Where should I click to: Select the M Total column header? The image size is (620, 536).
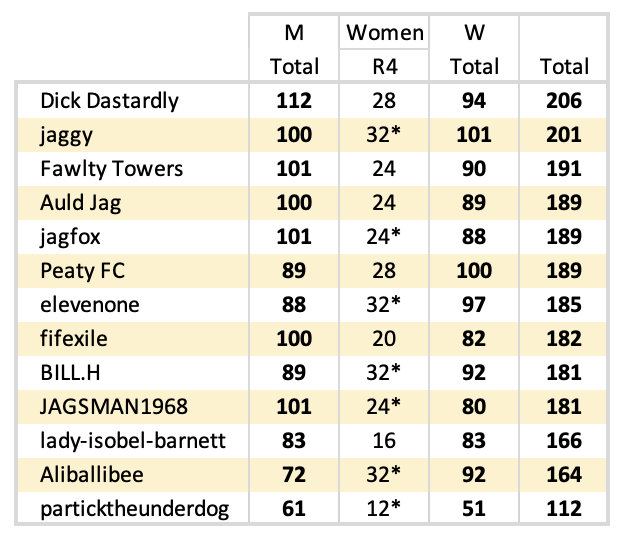point(295,49)
